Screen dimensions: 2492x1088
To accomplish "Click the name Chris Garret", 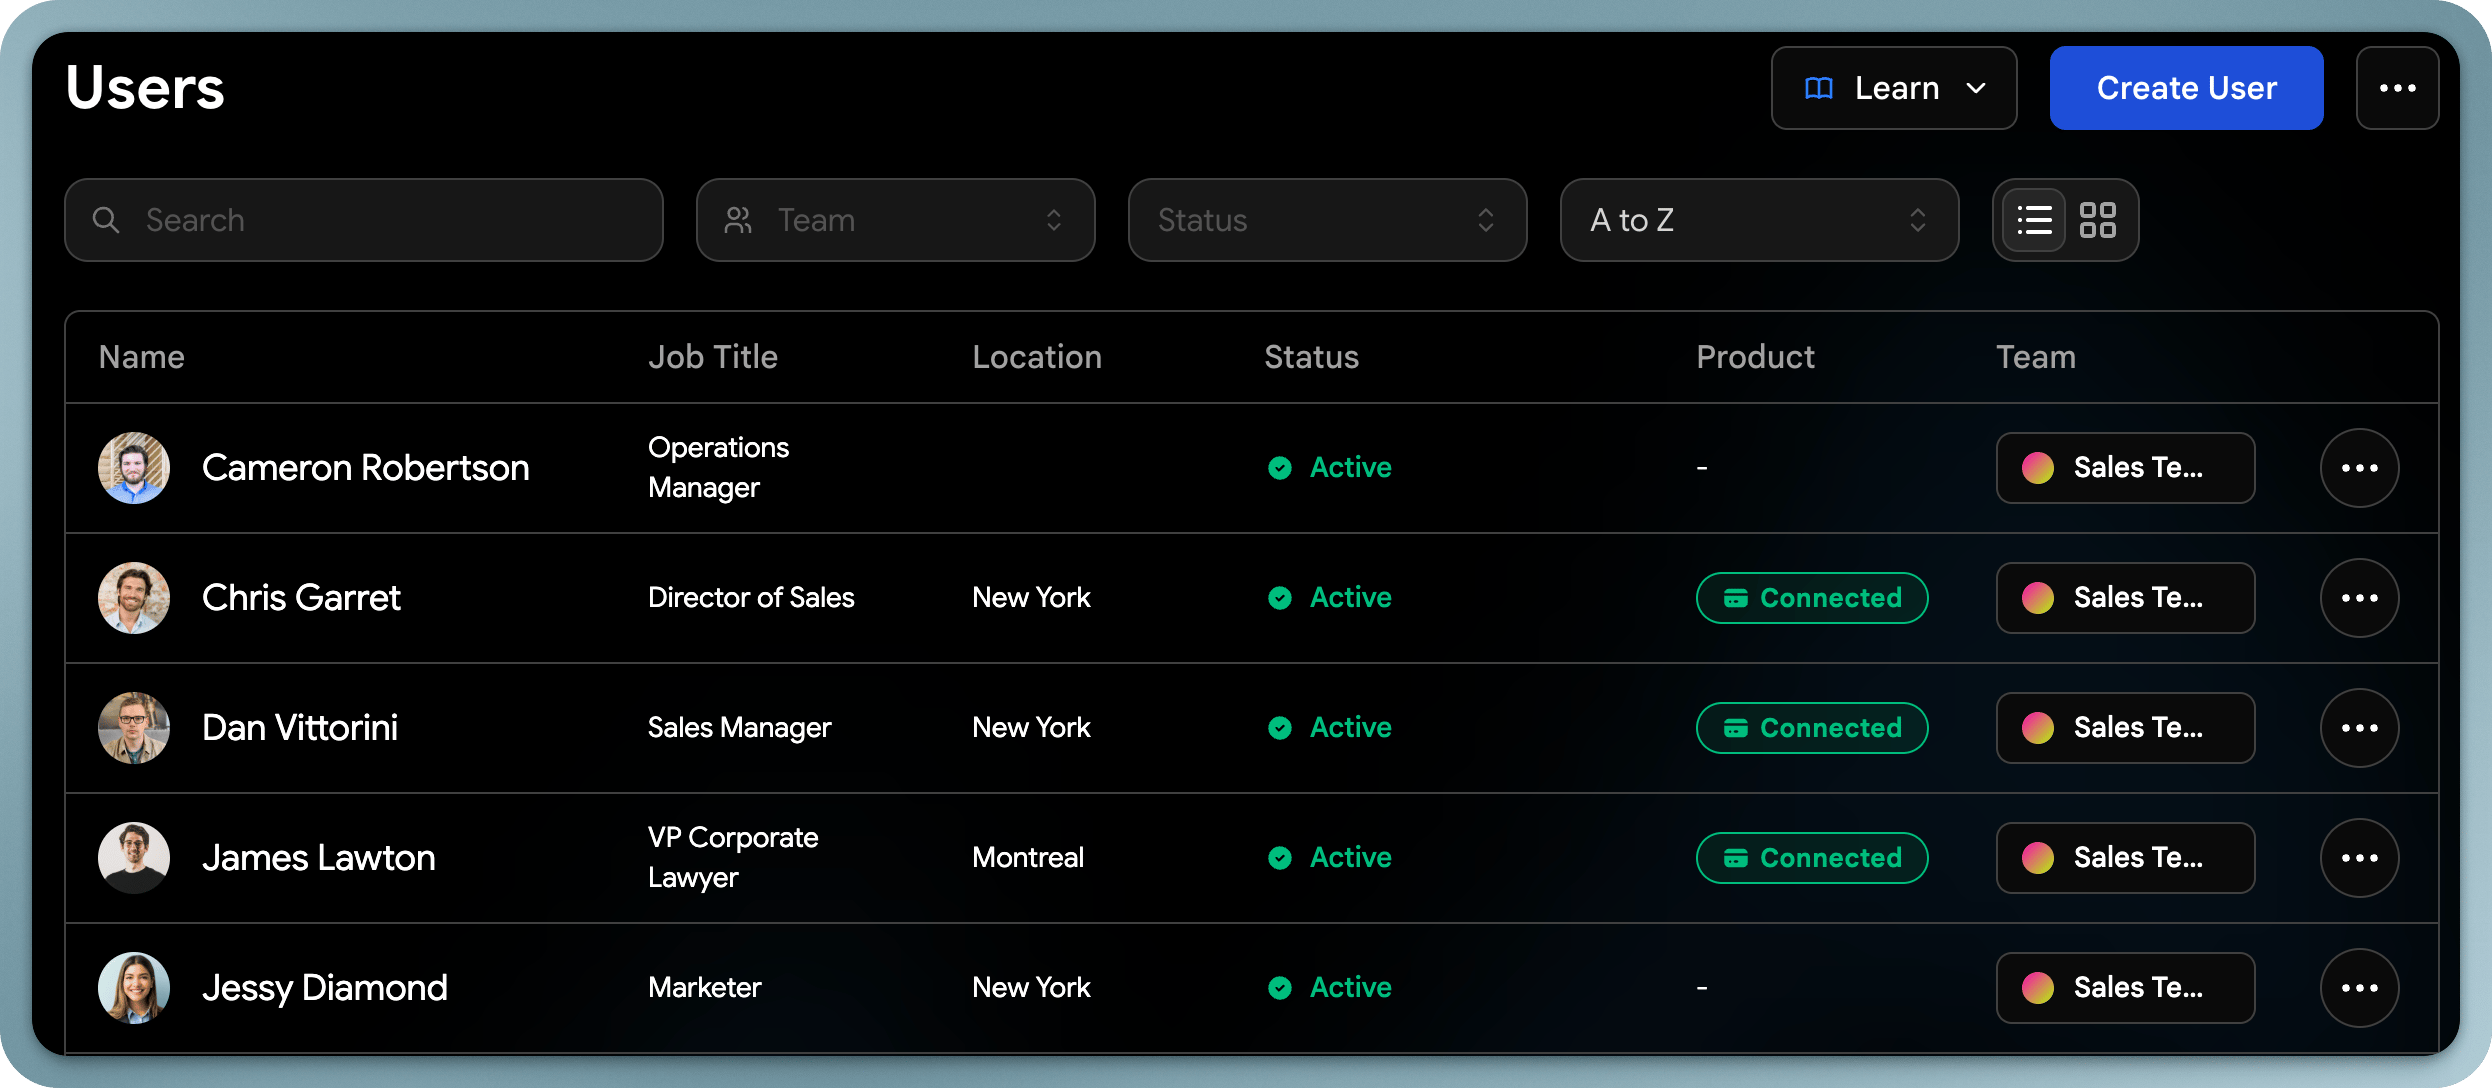I will (301, 598).
